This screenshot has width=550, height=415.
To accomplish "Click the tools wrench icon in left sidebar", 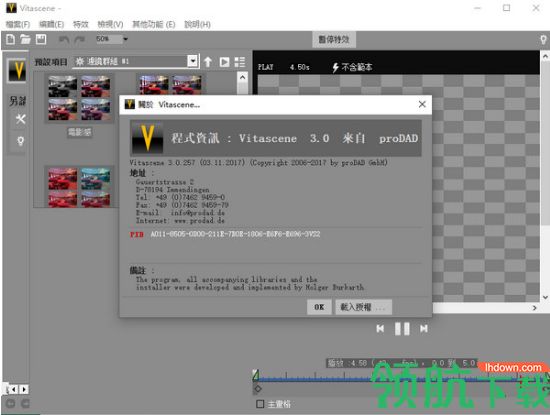I will pyautogui.click(x=20, y=119).
